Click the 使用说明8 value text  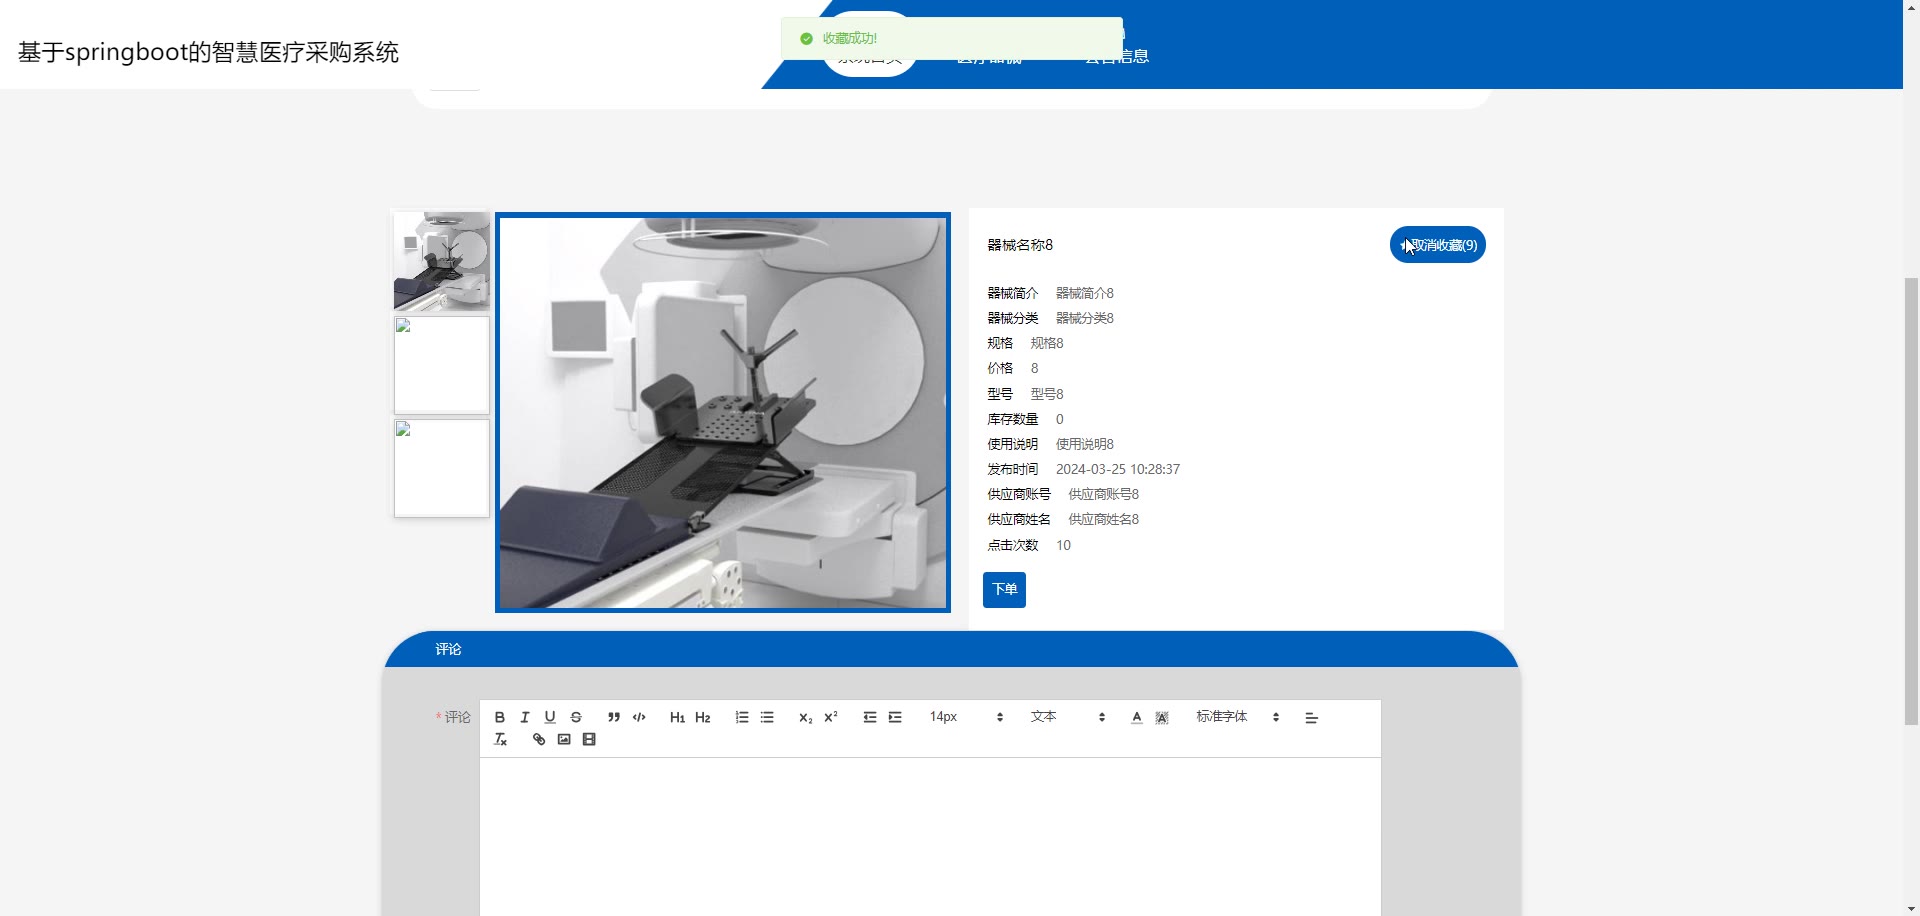pyautogui.click(x=1085, y=444)
